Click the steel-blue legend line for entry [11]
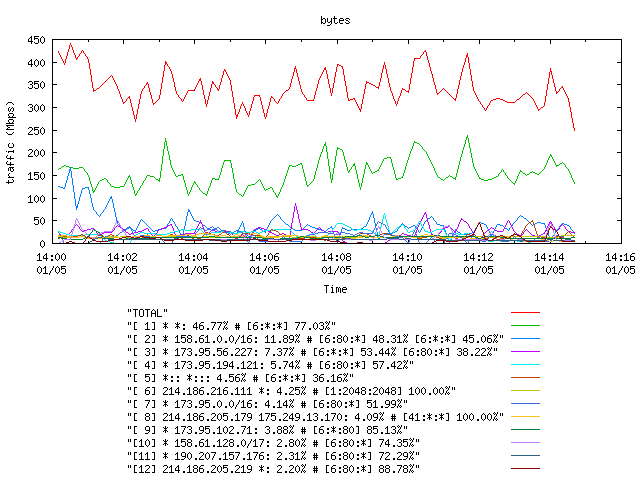Image resolution: width=640 pixels, height=480 pixels. tap(525, 456)
